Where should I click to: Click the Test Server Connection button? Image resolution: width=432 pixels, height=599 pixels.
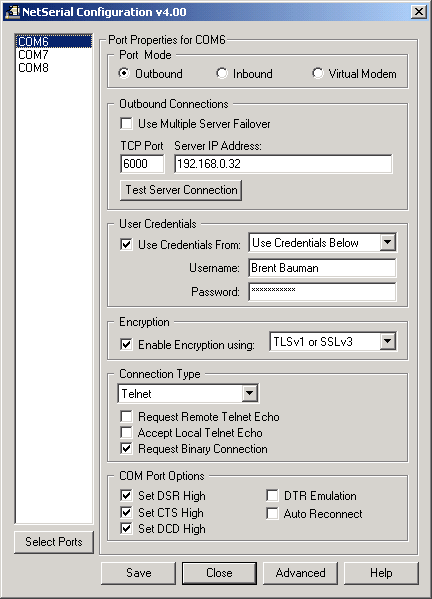pos(181,190)
